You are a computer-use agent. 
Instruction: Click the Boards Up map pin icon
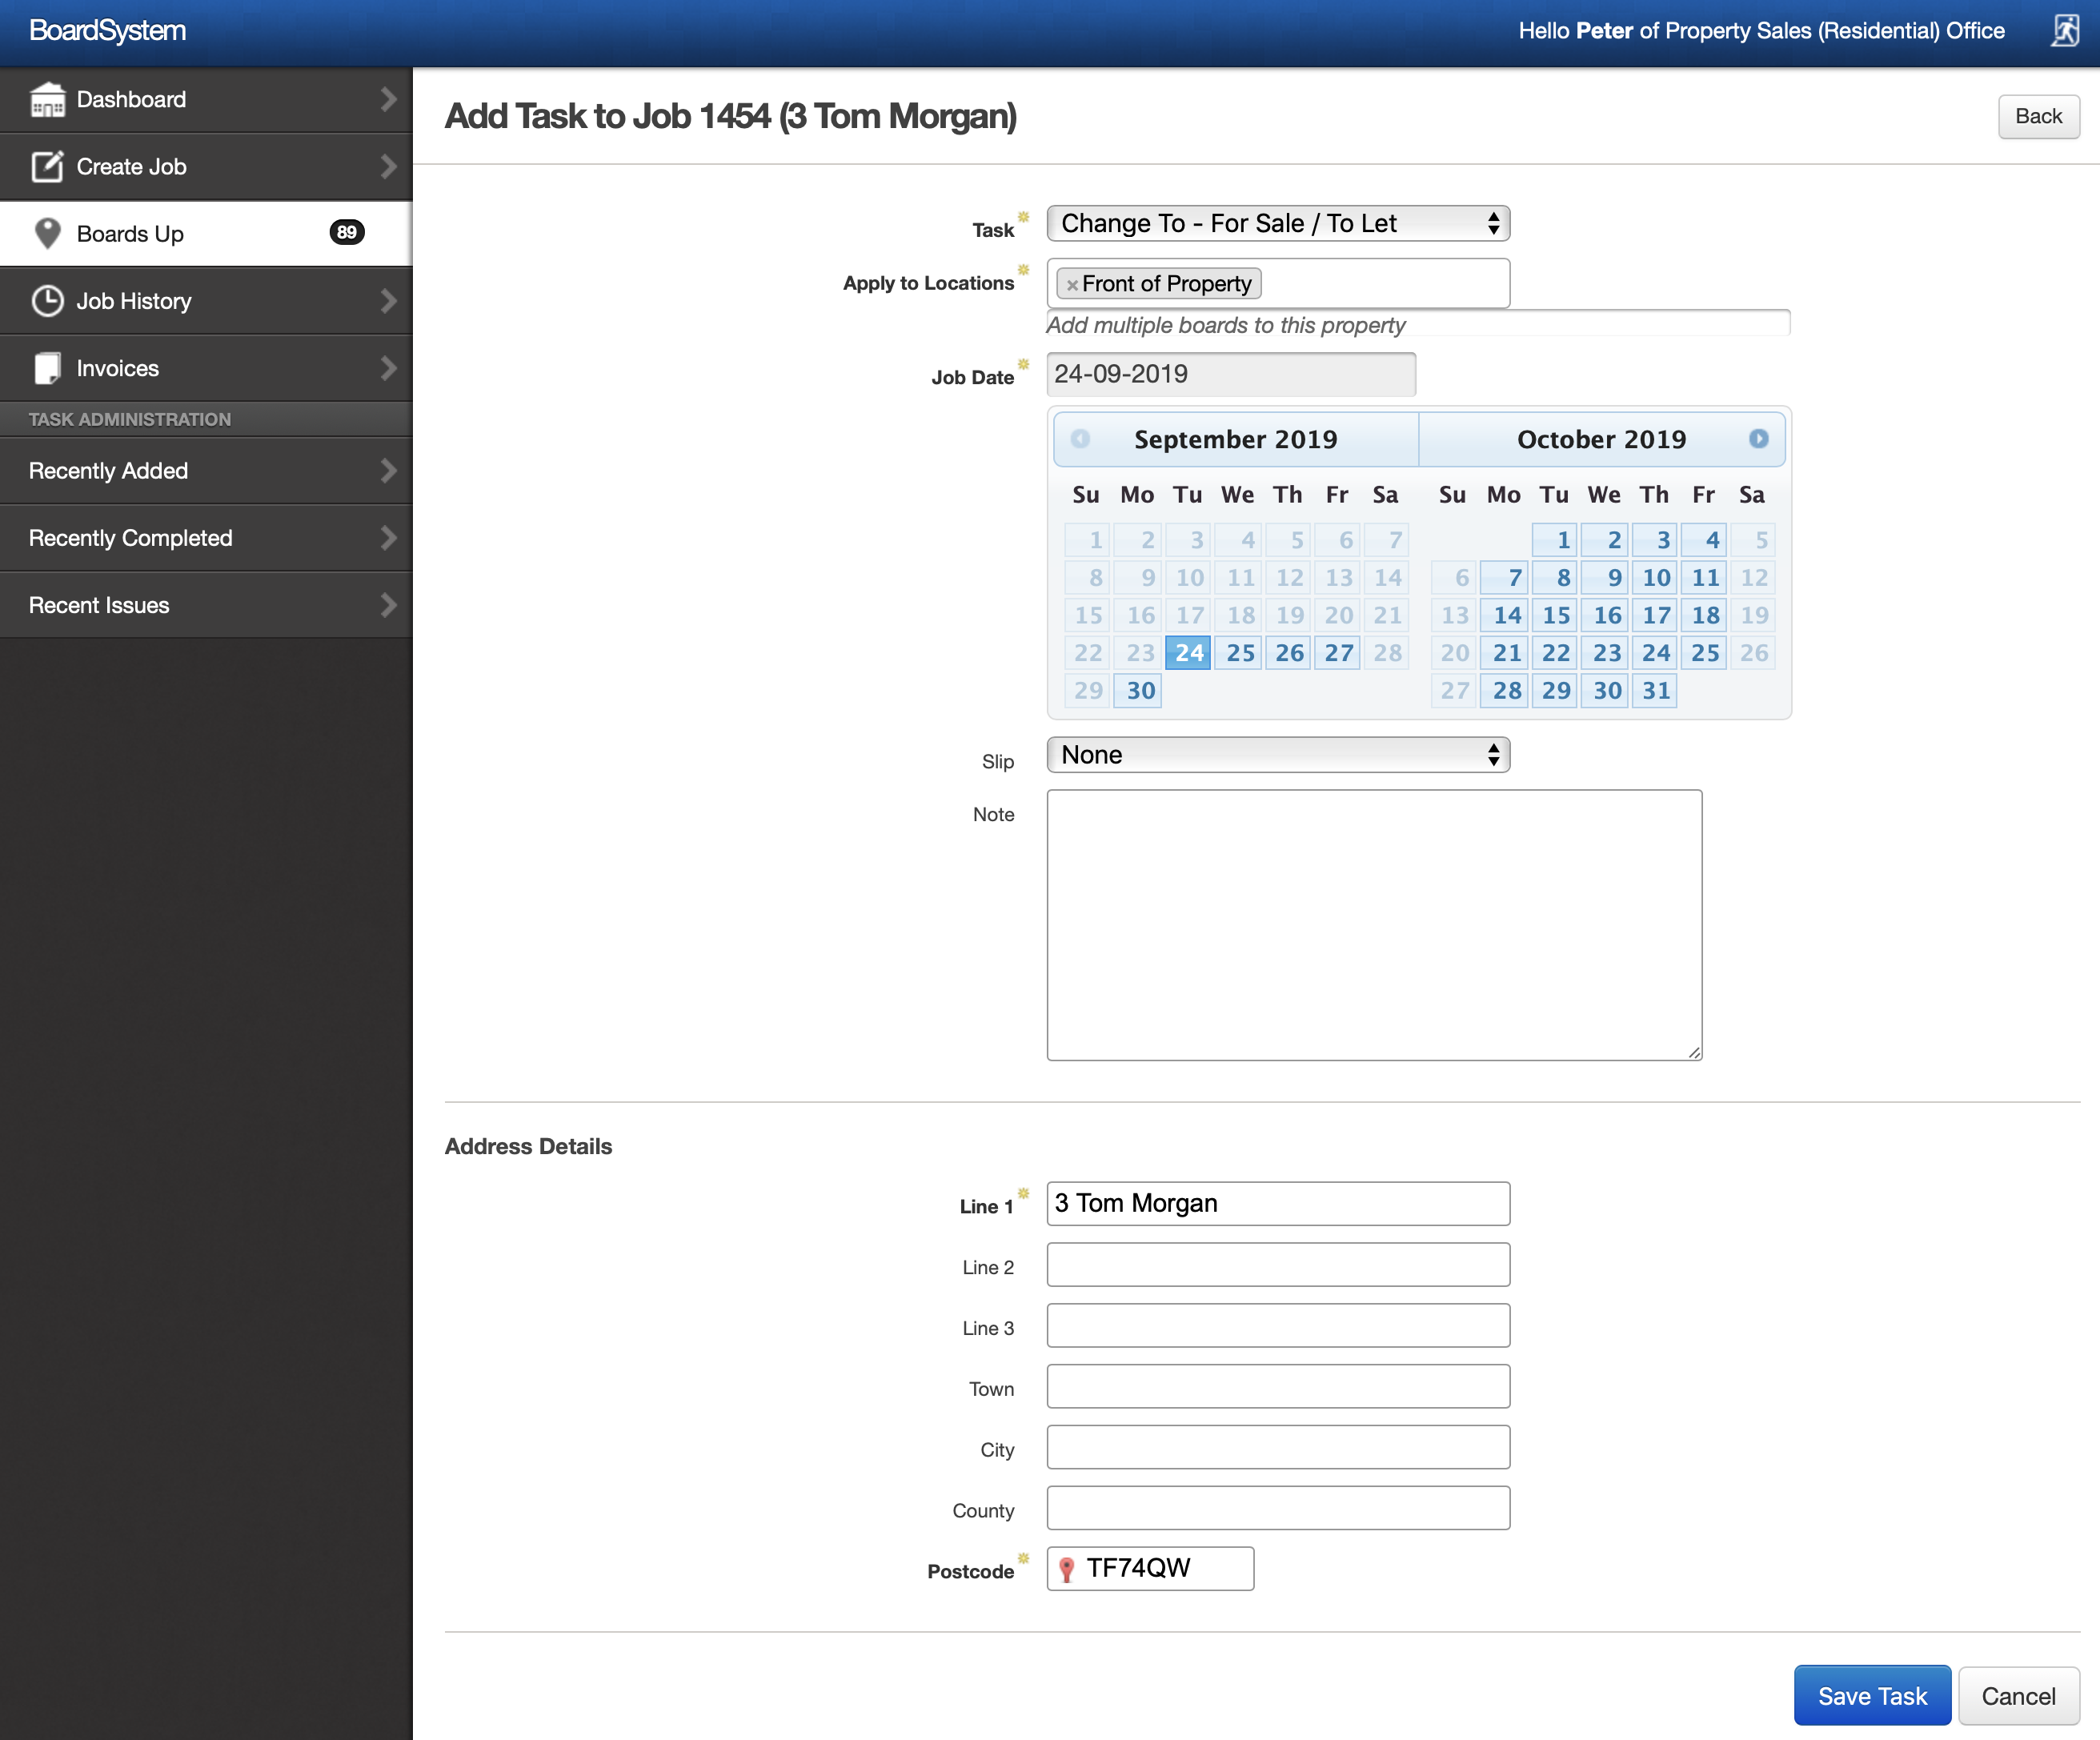(x=47, y=234)
